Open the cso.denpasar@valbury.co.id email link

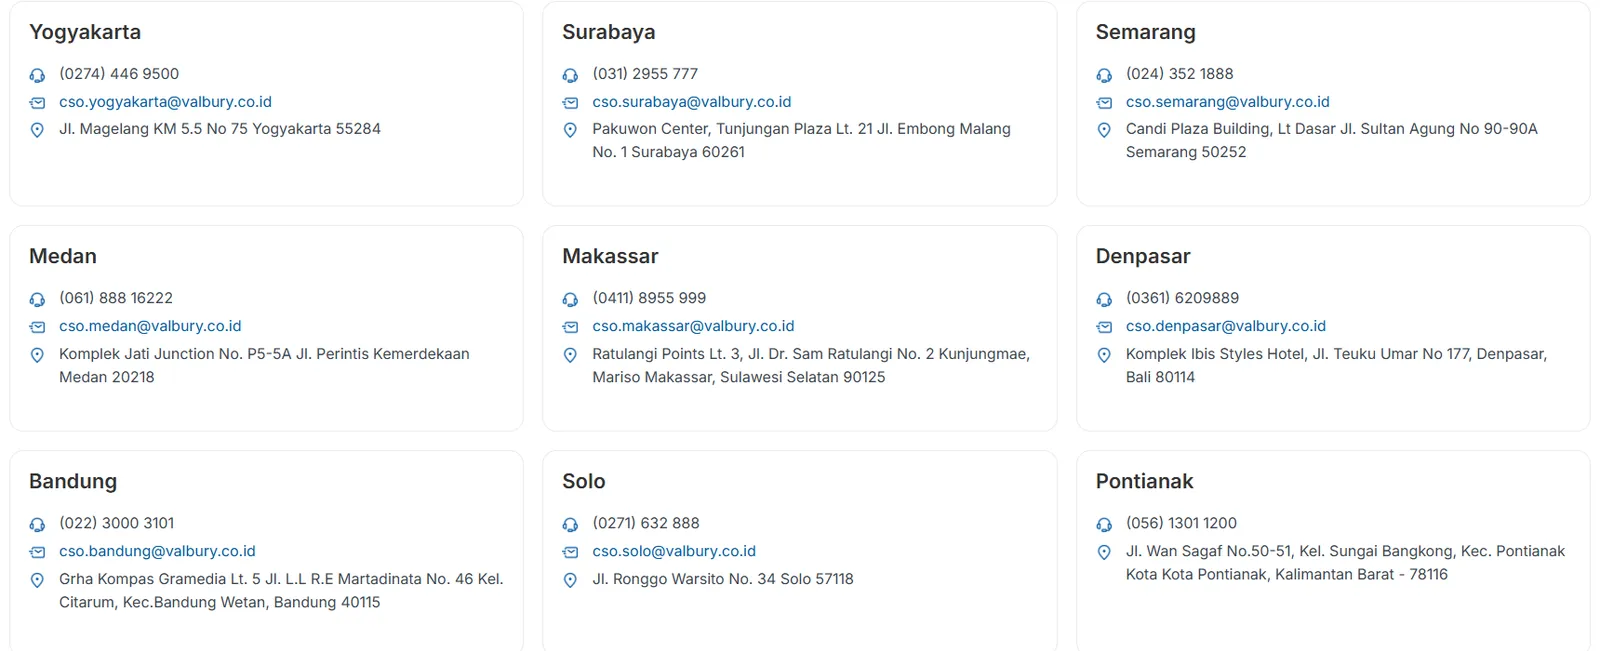(1226, 326)
